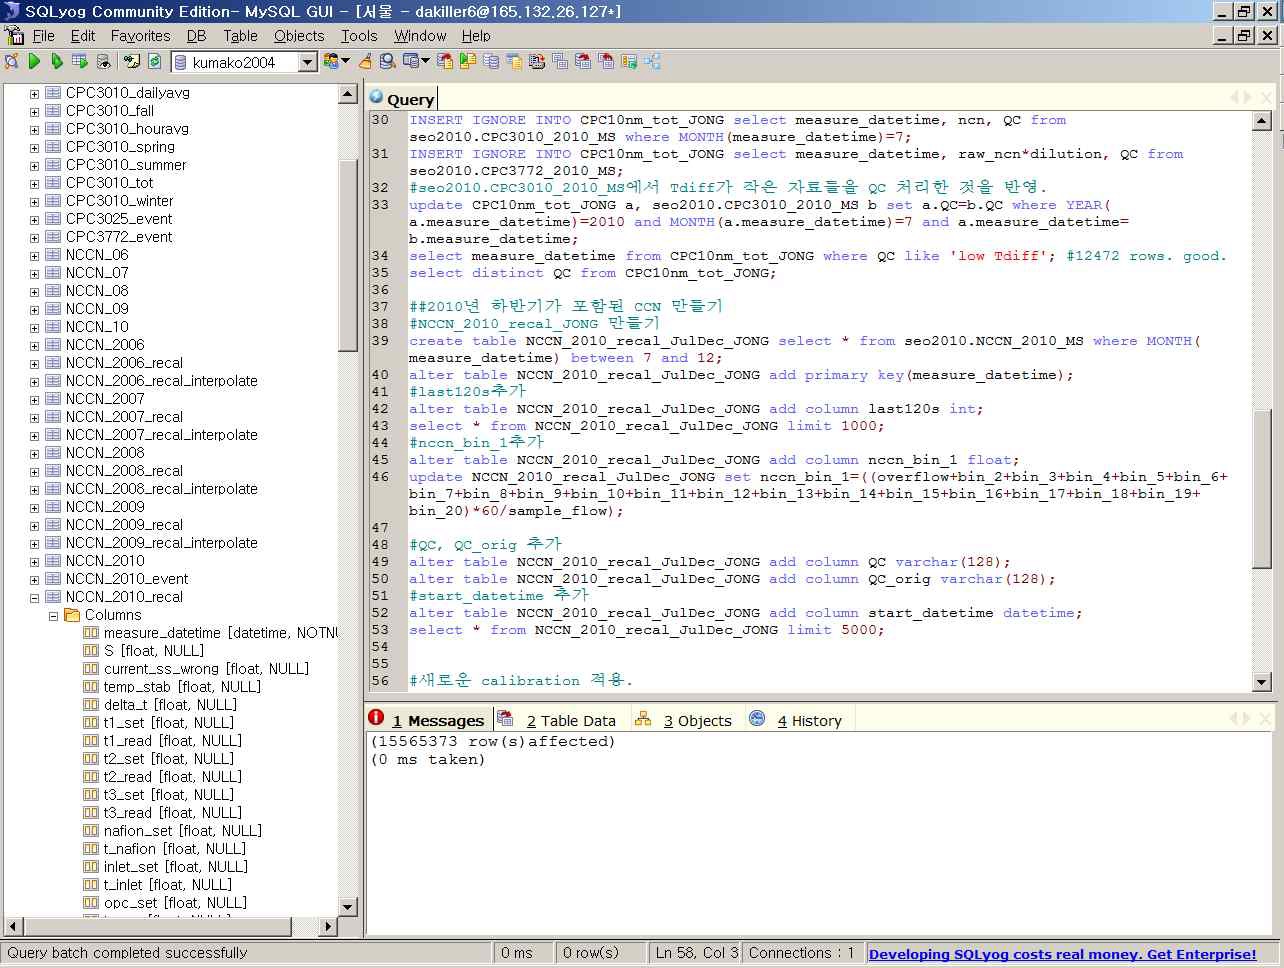
Task: Click the Refresh object browser toolbar icon
Action: 155,62
